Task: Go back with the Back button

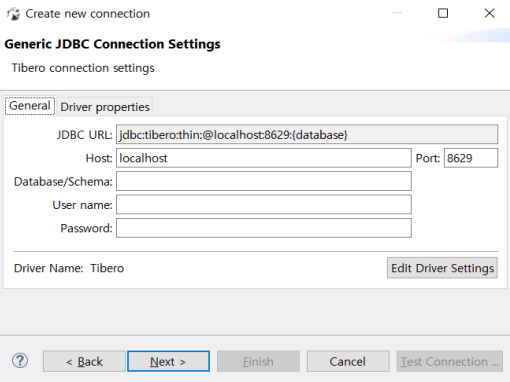Action: click(84, 361)
